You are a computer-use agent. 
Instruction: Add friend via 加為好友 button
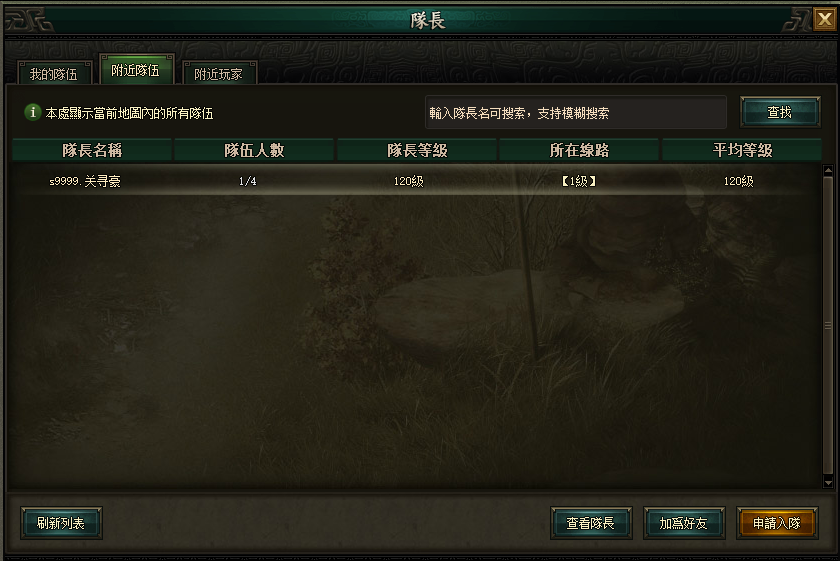coord(684,523)
